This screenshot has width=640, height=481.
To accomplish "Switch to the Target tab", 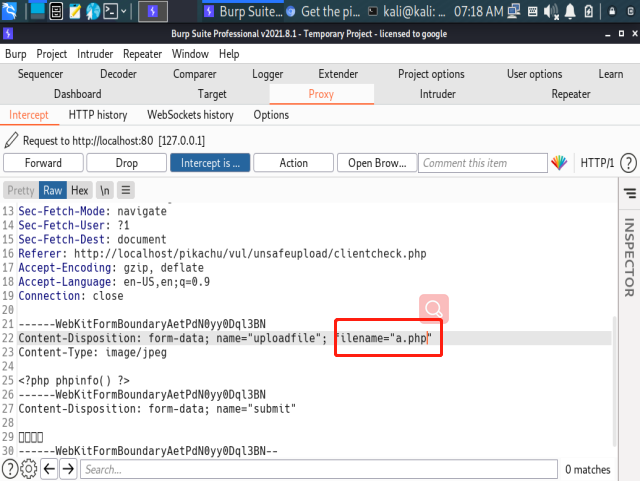I will pos(212,94).
